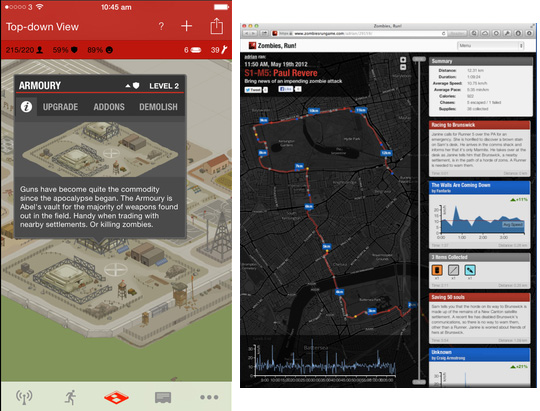Screen dimensions: 540x411
Task: Click the cloud extension toolbar icon
Action: pos(485,33)
